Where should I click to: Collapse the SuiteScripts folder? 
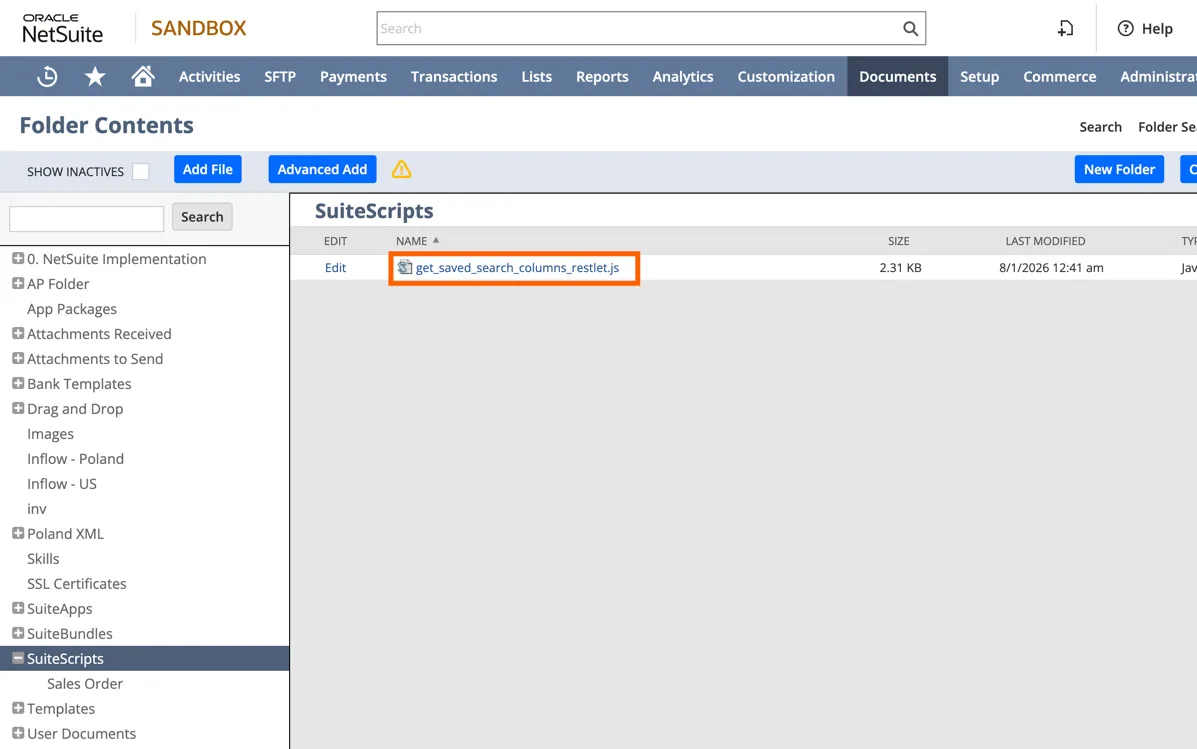pyautogui.click(x=18, y=658)
